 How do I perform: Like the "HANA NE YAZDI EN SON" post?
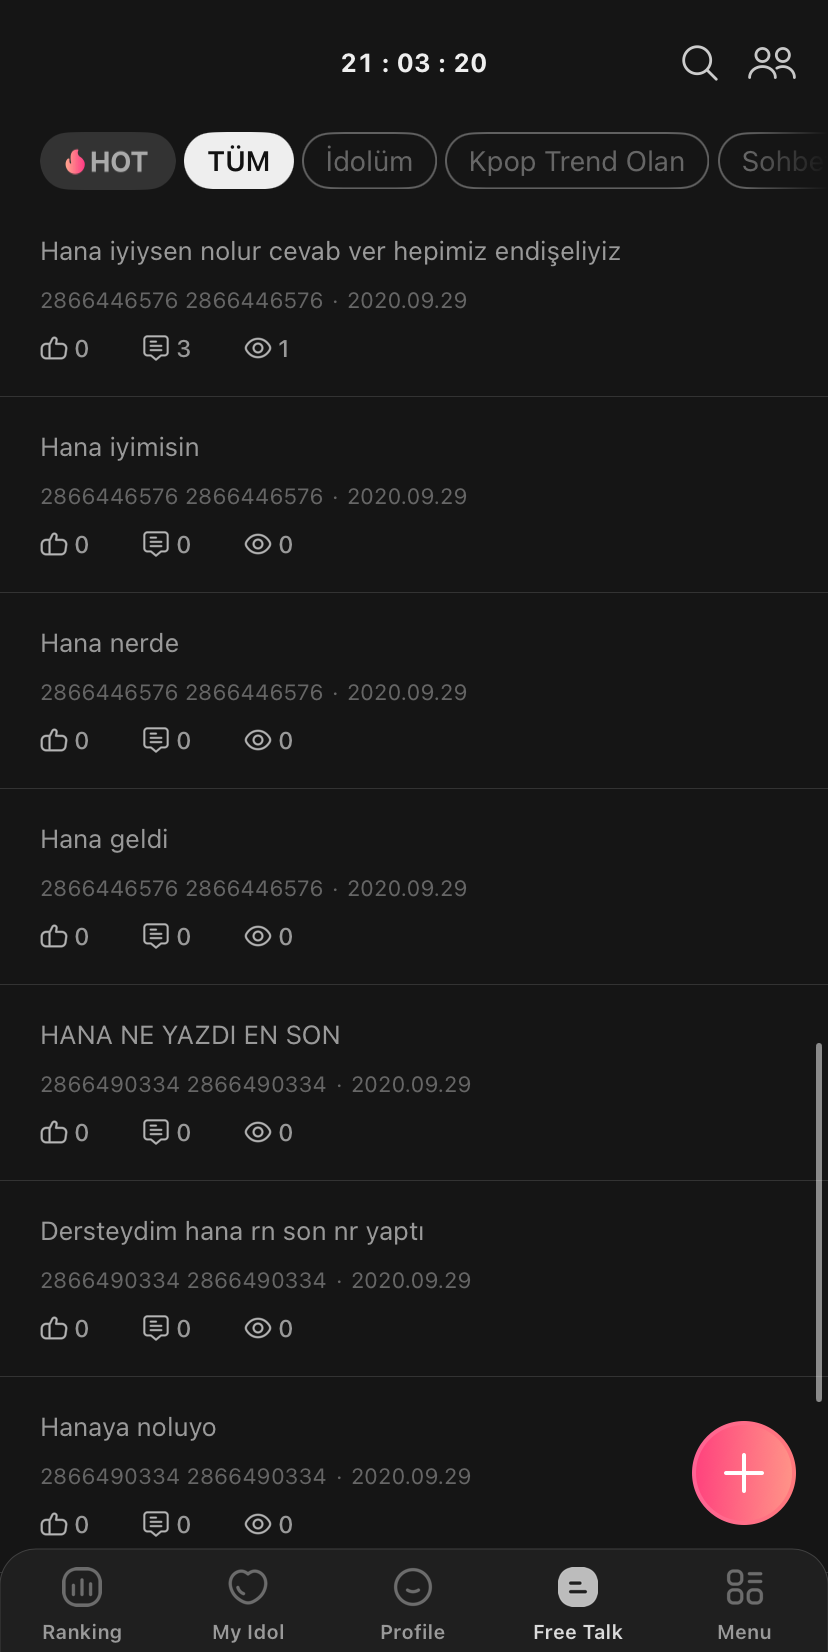point(54,1133)
